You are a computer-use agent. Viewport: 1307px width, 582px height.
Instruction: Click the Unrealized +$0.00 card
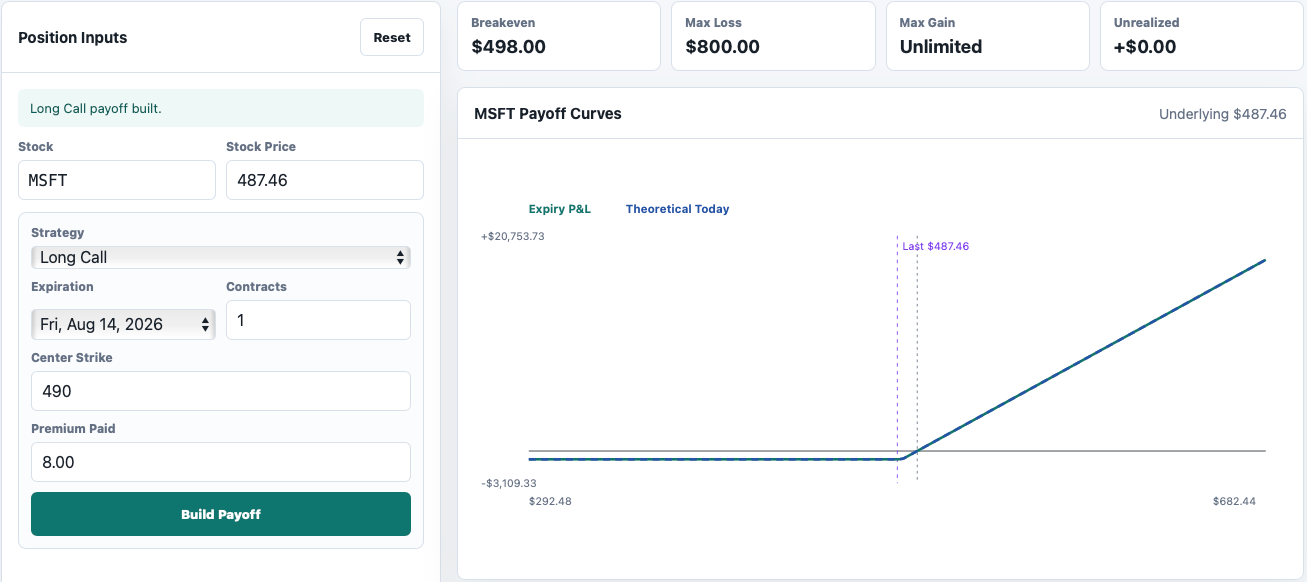pos(1202,36)
